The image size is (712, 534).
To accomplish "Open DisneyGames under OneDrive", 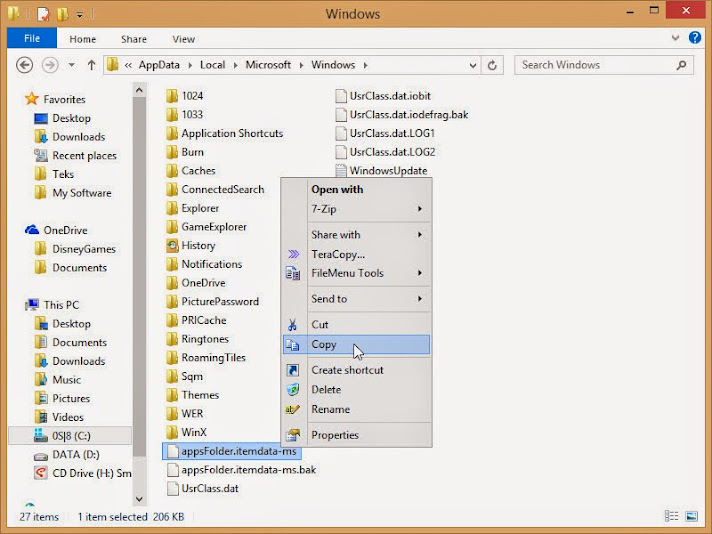I will tap(75, 249).
